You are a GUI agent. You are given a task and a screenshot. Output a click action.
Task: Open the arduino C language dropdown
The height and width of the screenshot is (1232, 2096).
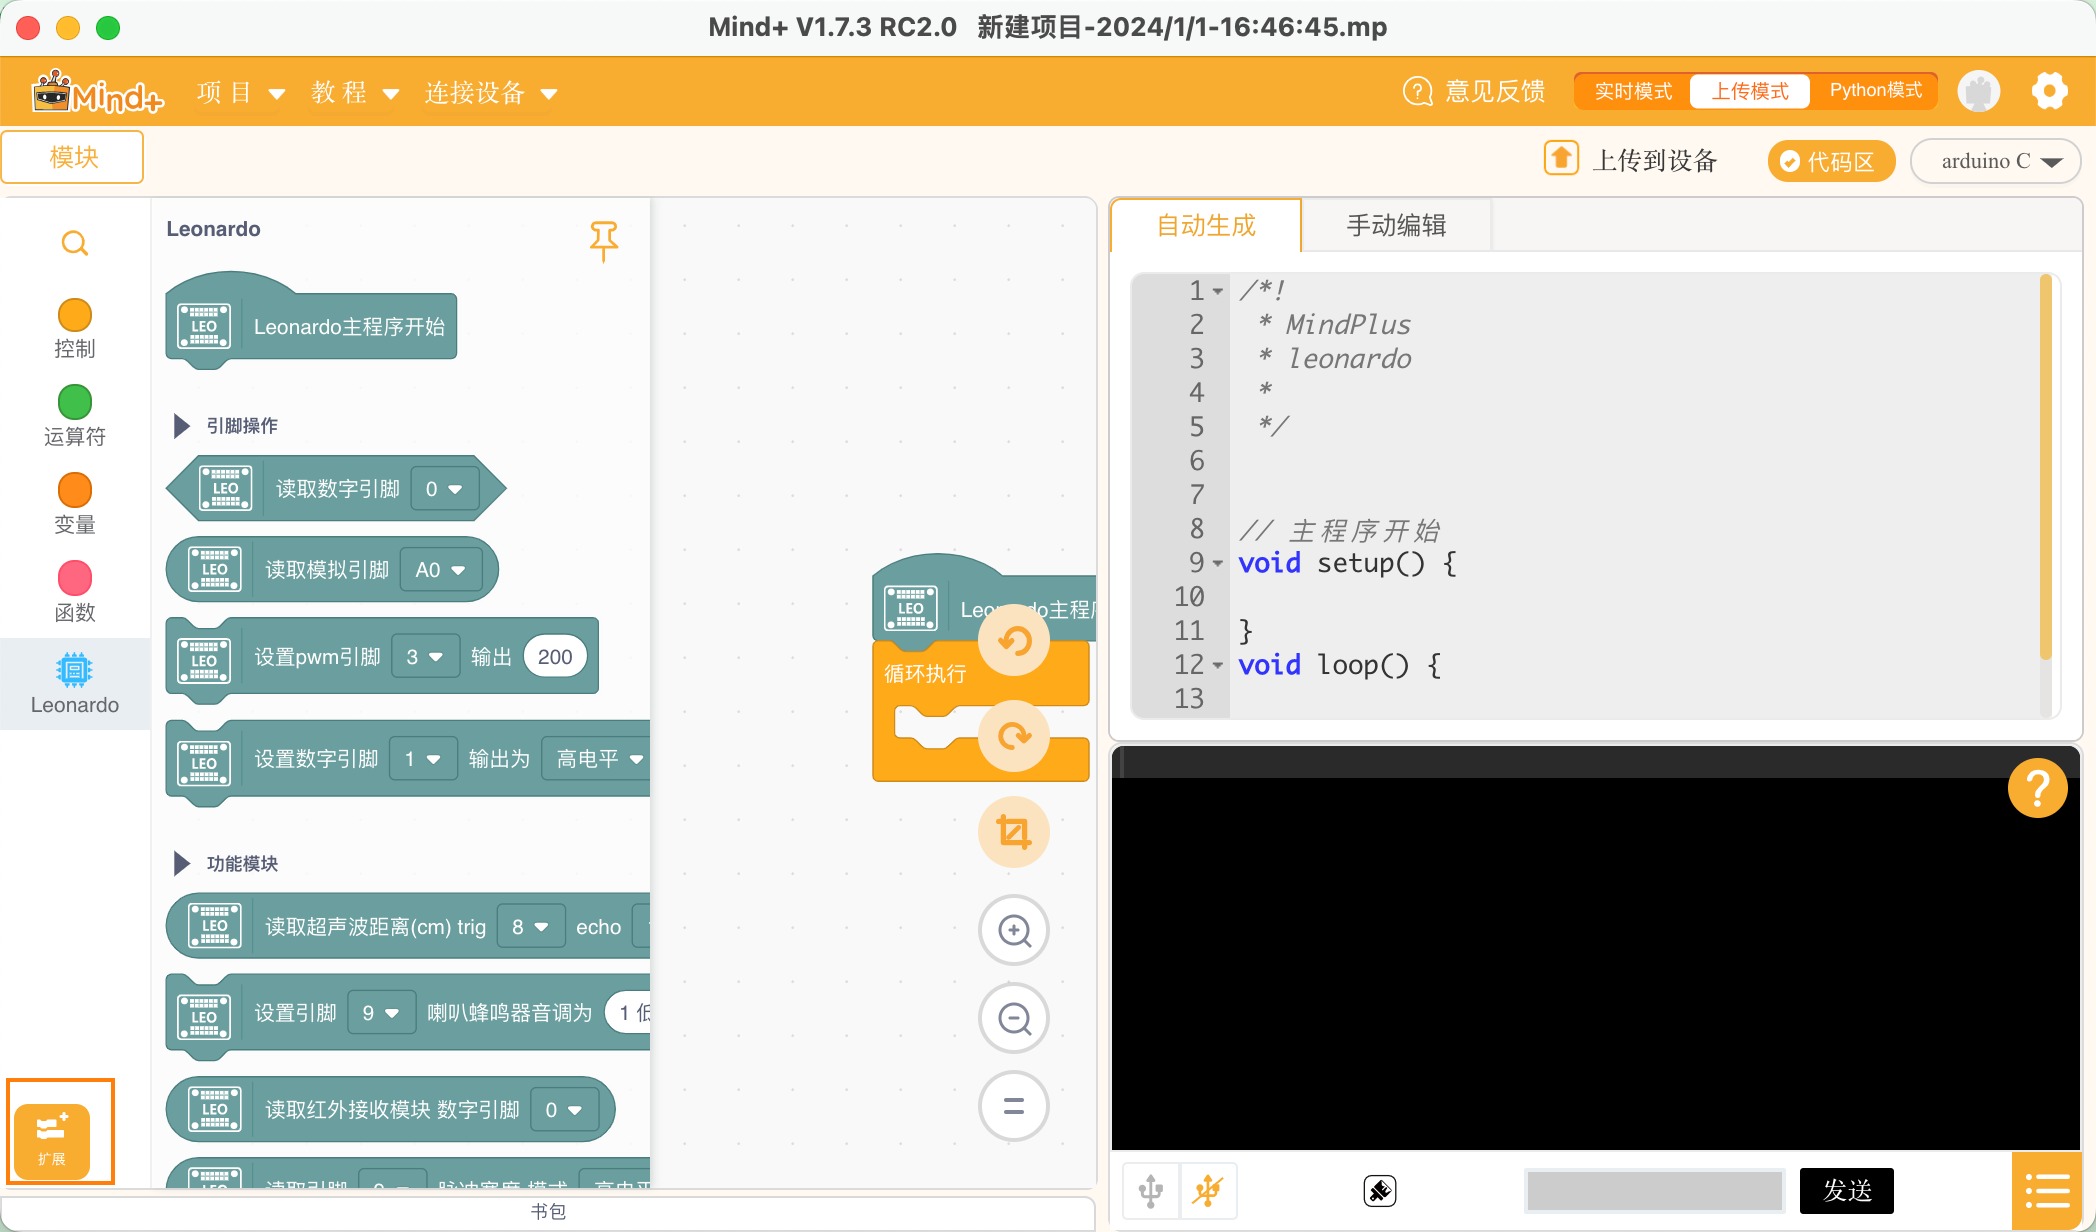(1996, 161)
